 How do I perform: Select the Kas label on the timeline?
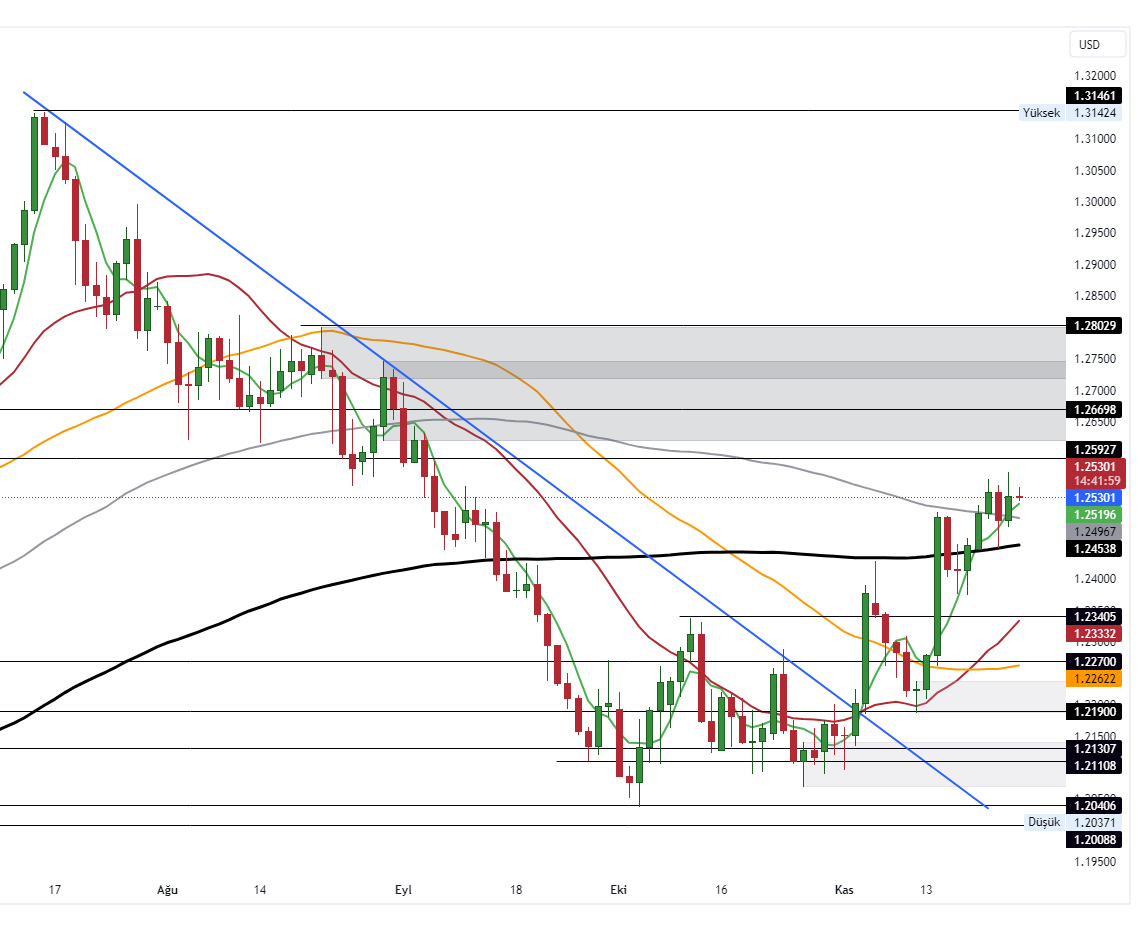[844, 888]
